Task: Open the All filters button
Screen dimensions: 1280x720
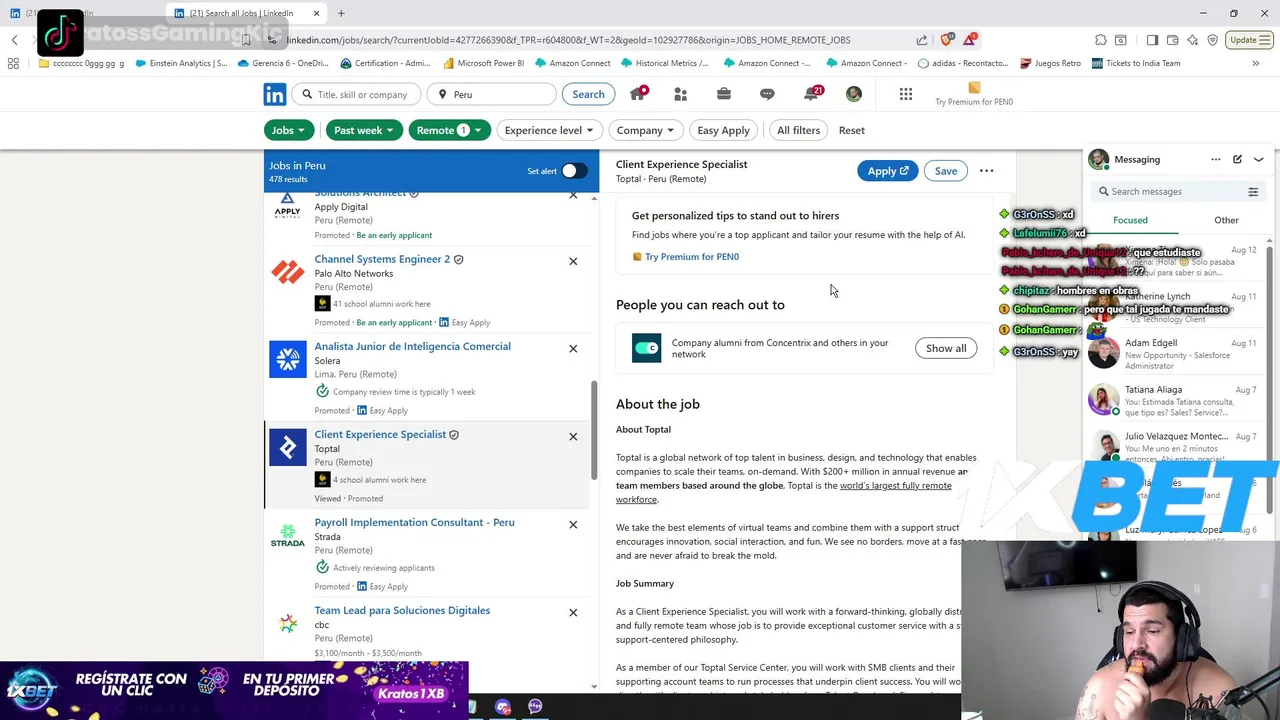Action: pyautogui.click(x=798, y=130)
